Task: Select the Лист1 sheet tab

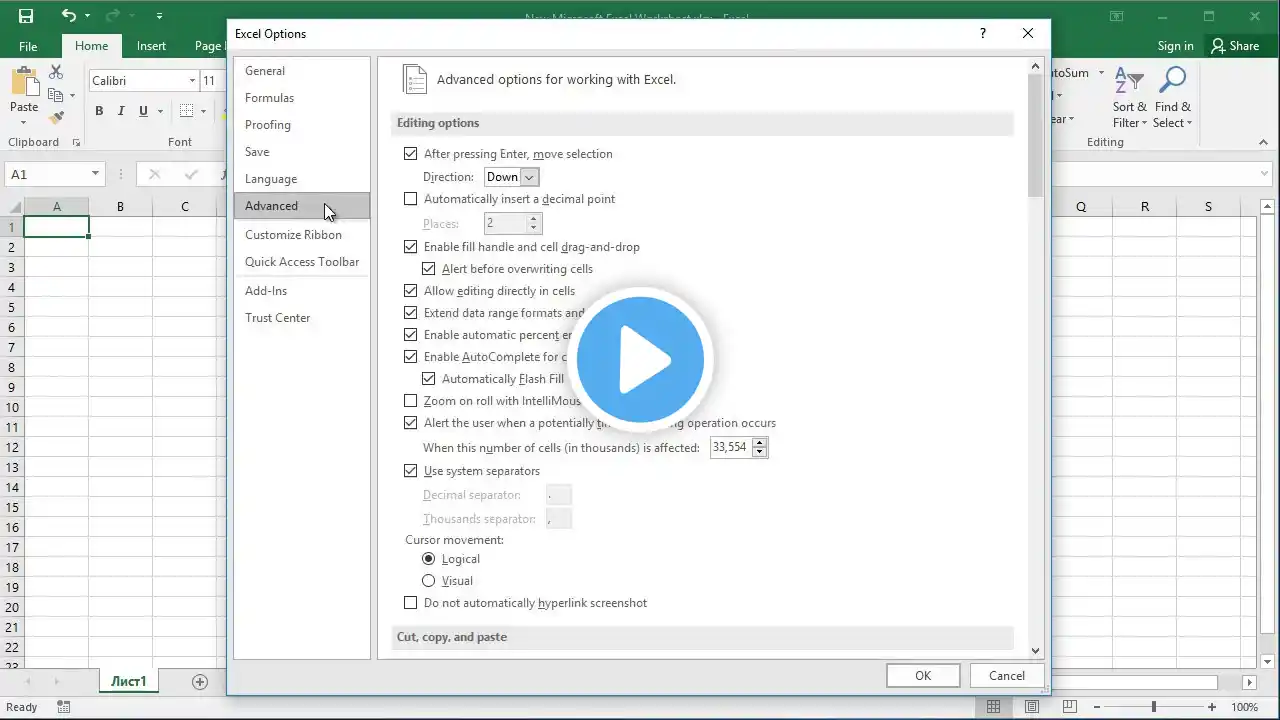Action: tap(129, 682)
